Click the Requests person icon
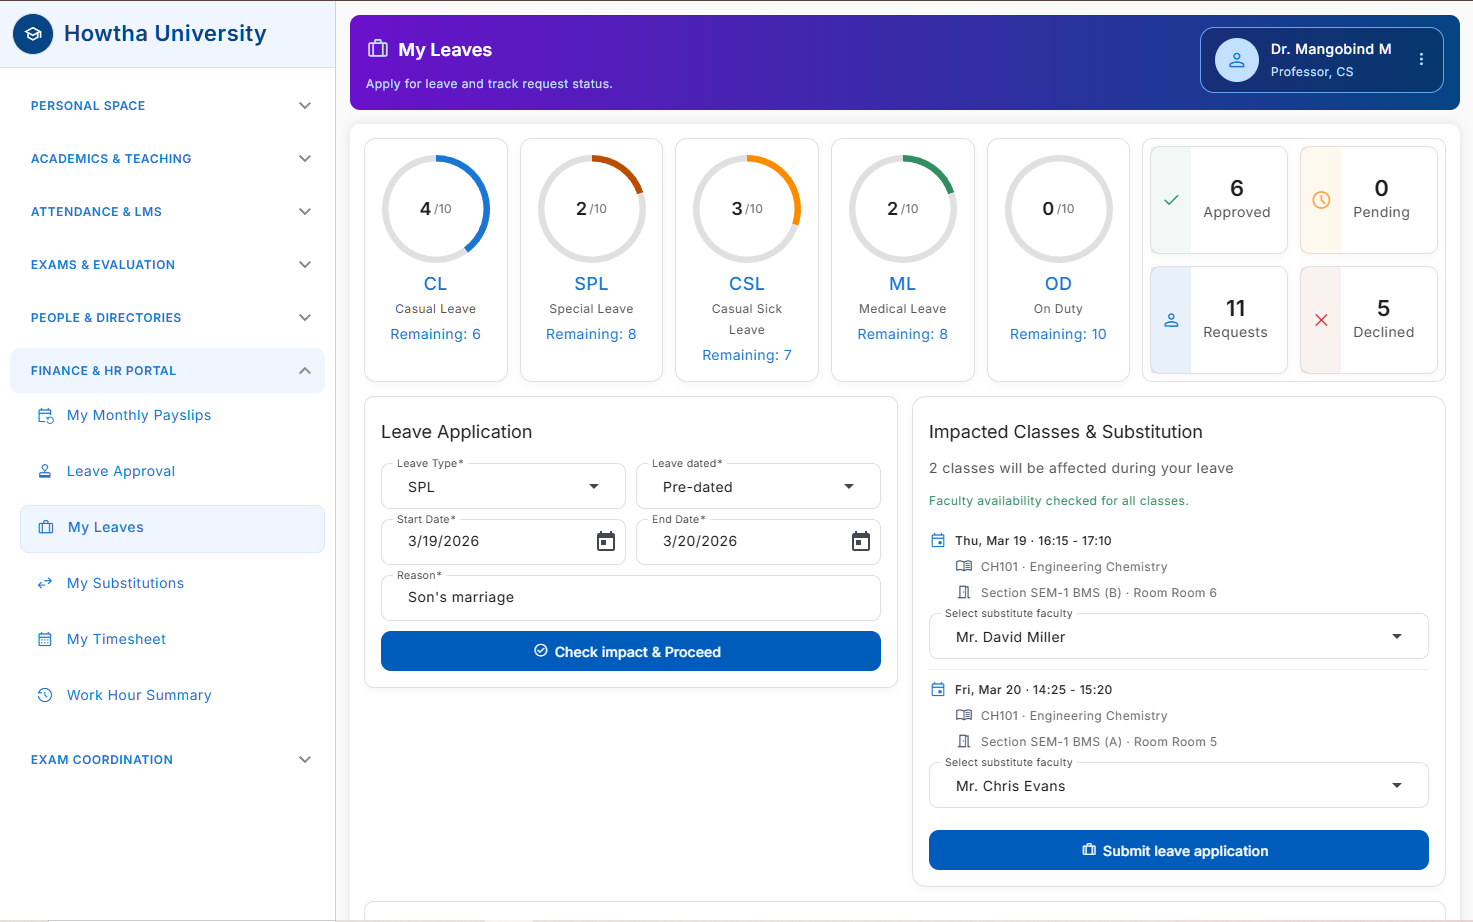This screenshot has width=1473, height=922. (x=1171, y=320)
